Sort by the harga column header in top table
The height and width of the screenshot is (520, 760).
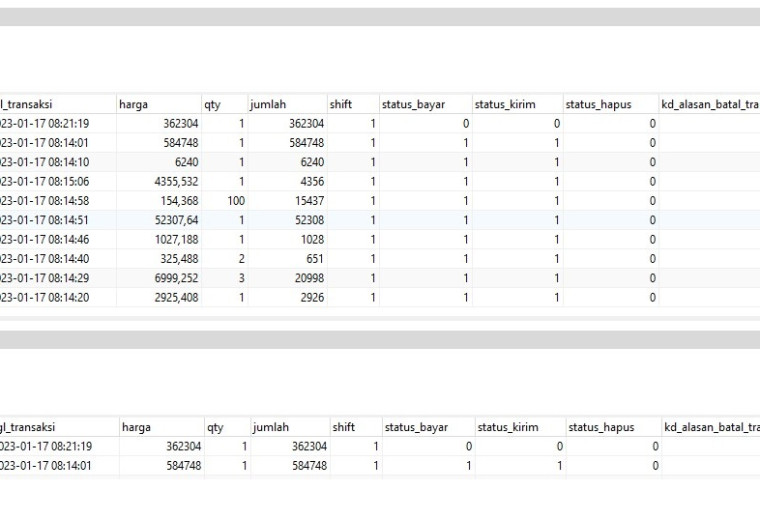coord(158,104)
